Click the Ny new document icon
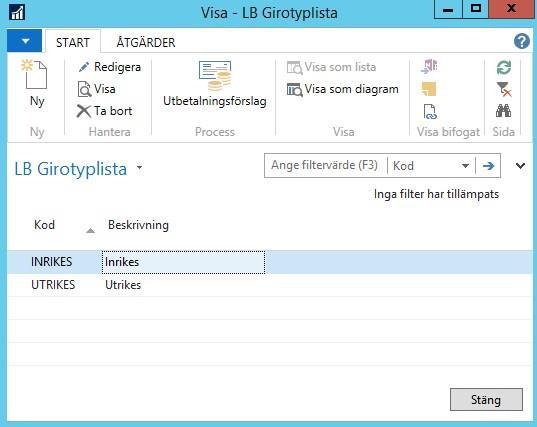The image size is (537, 427). tap(34, 74)
